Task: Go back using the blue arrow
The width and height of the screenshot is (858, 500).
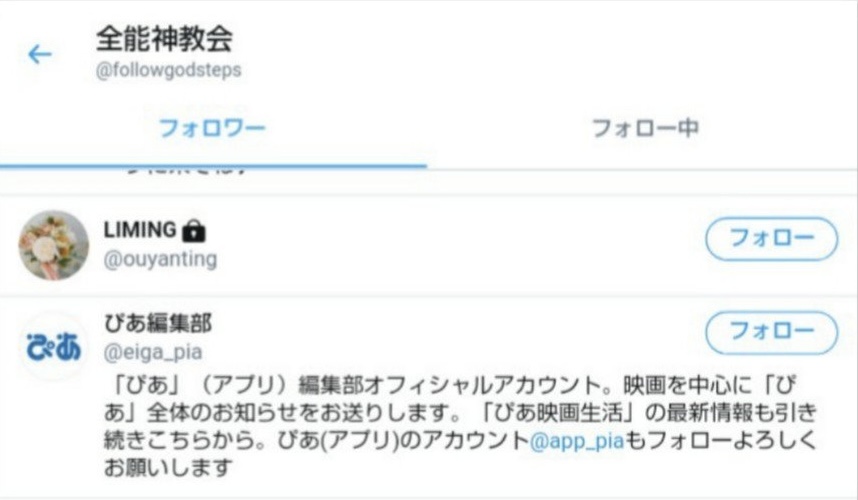Action: pos(40,54)
